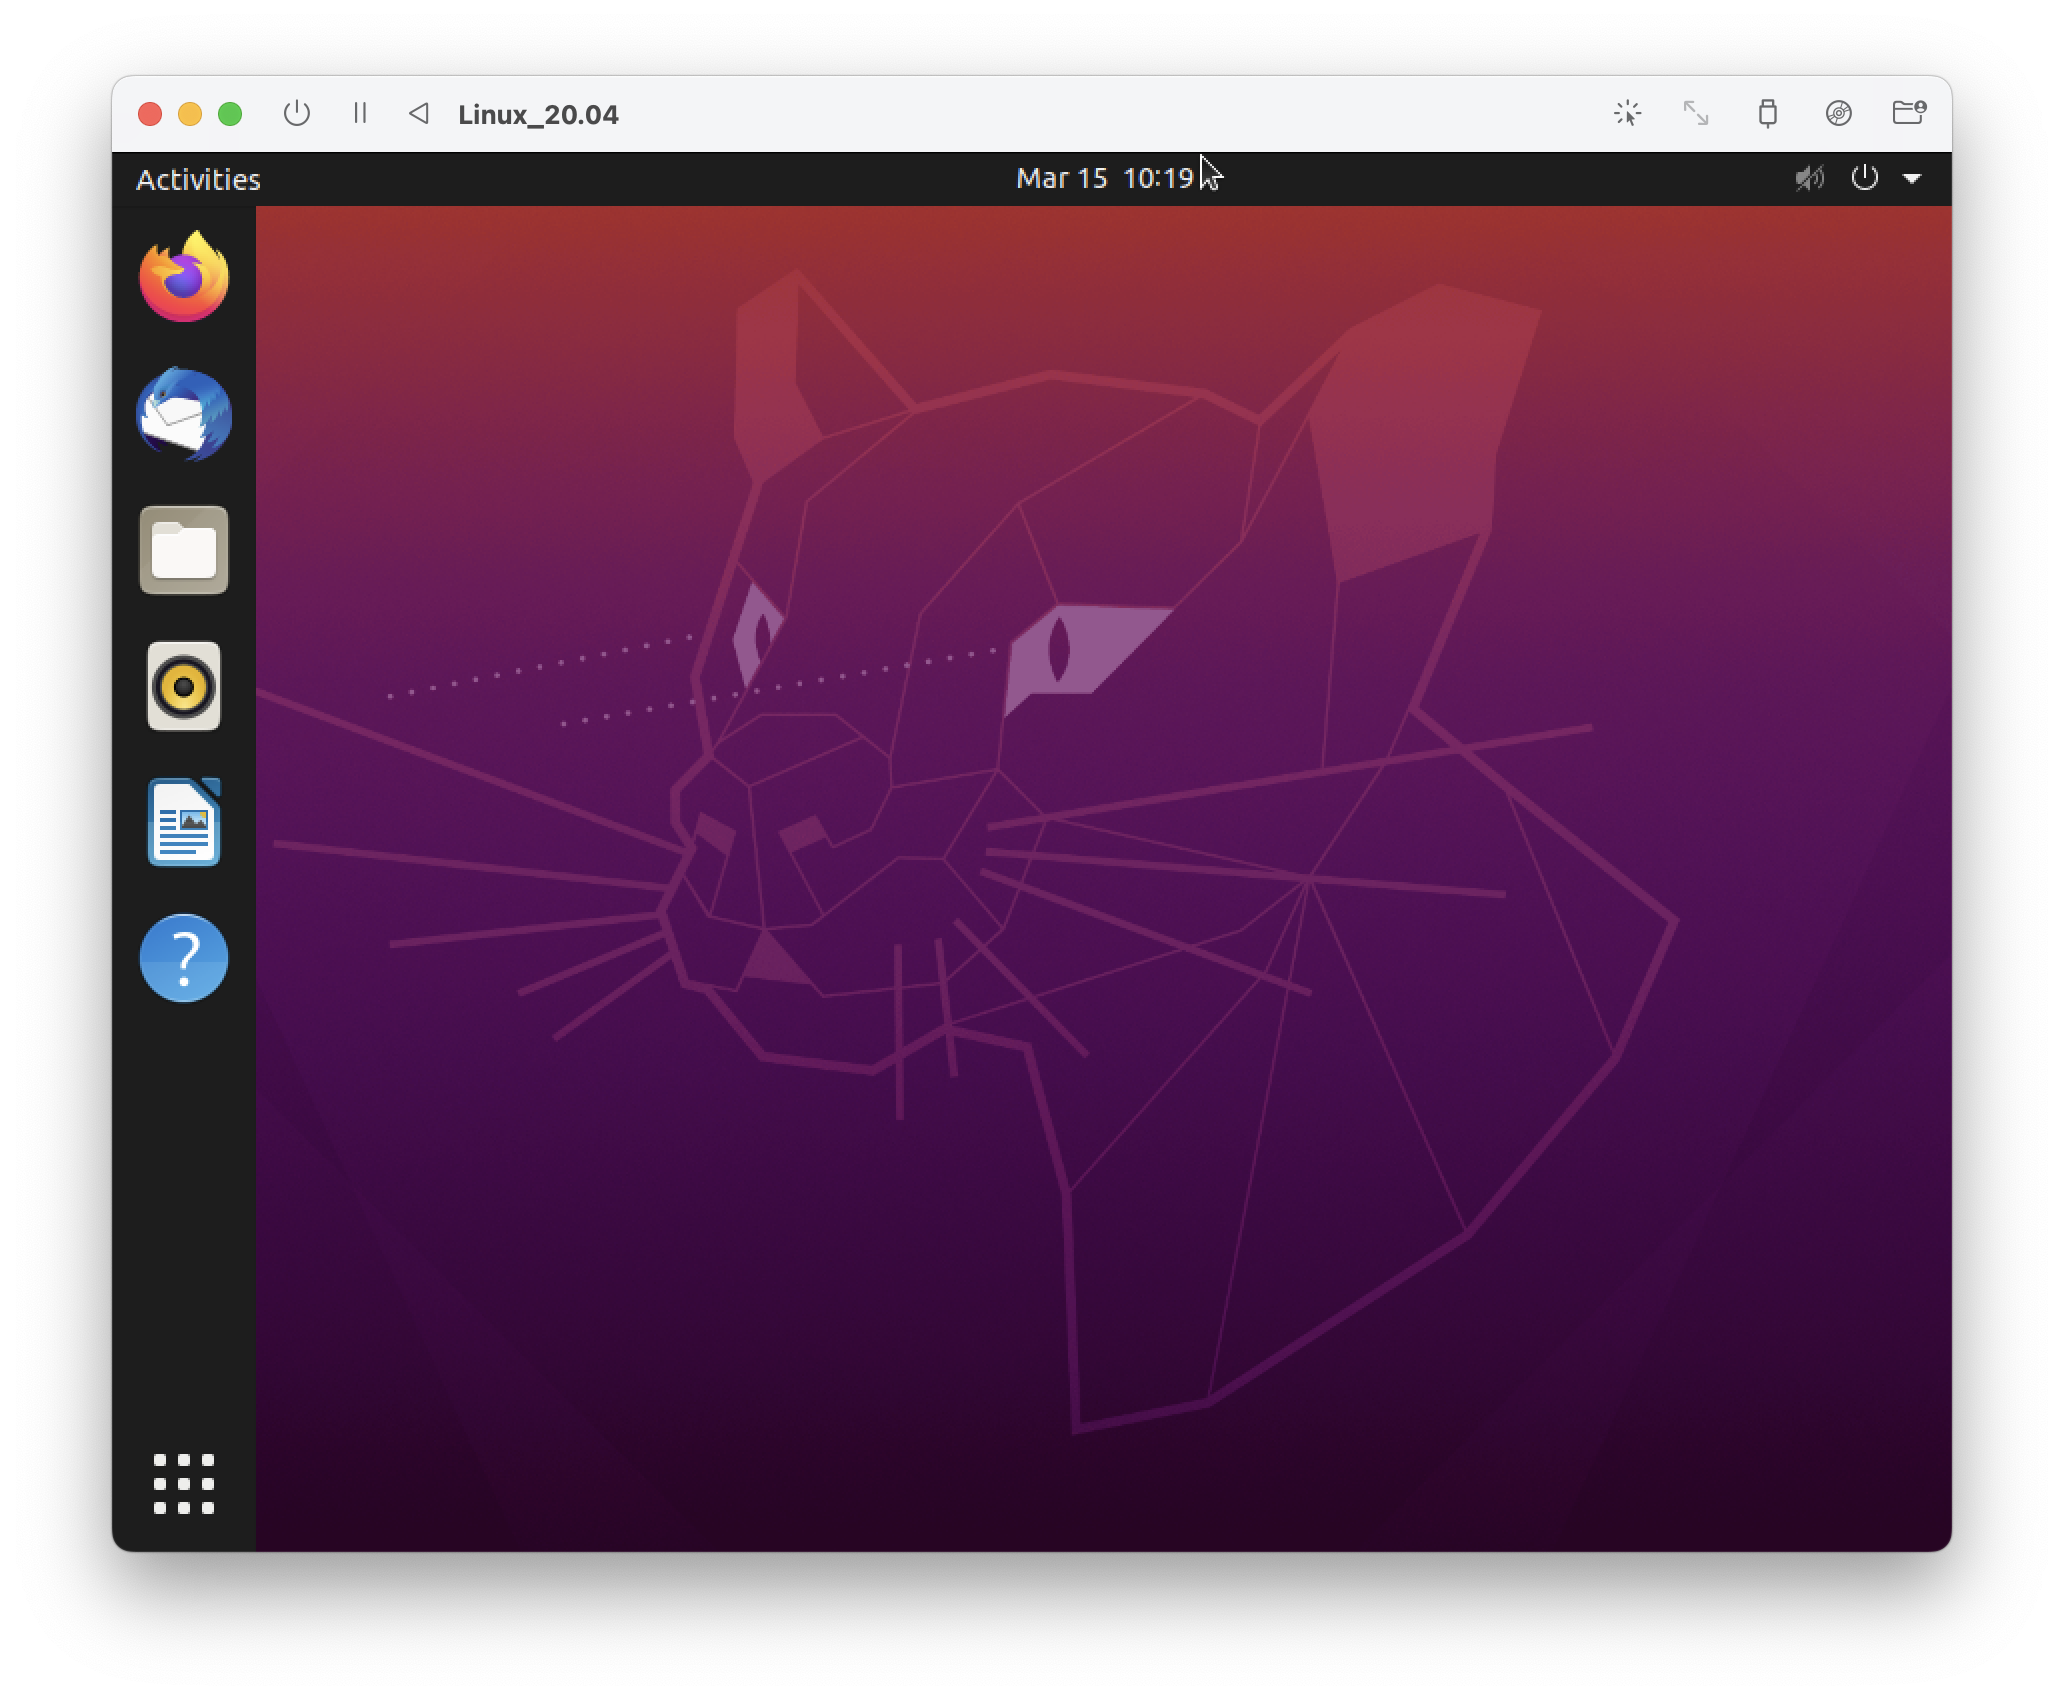The width and height of the screenshot is (2064, 1700).
Task: Open the shared folder icon
Action: 1908,113
